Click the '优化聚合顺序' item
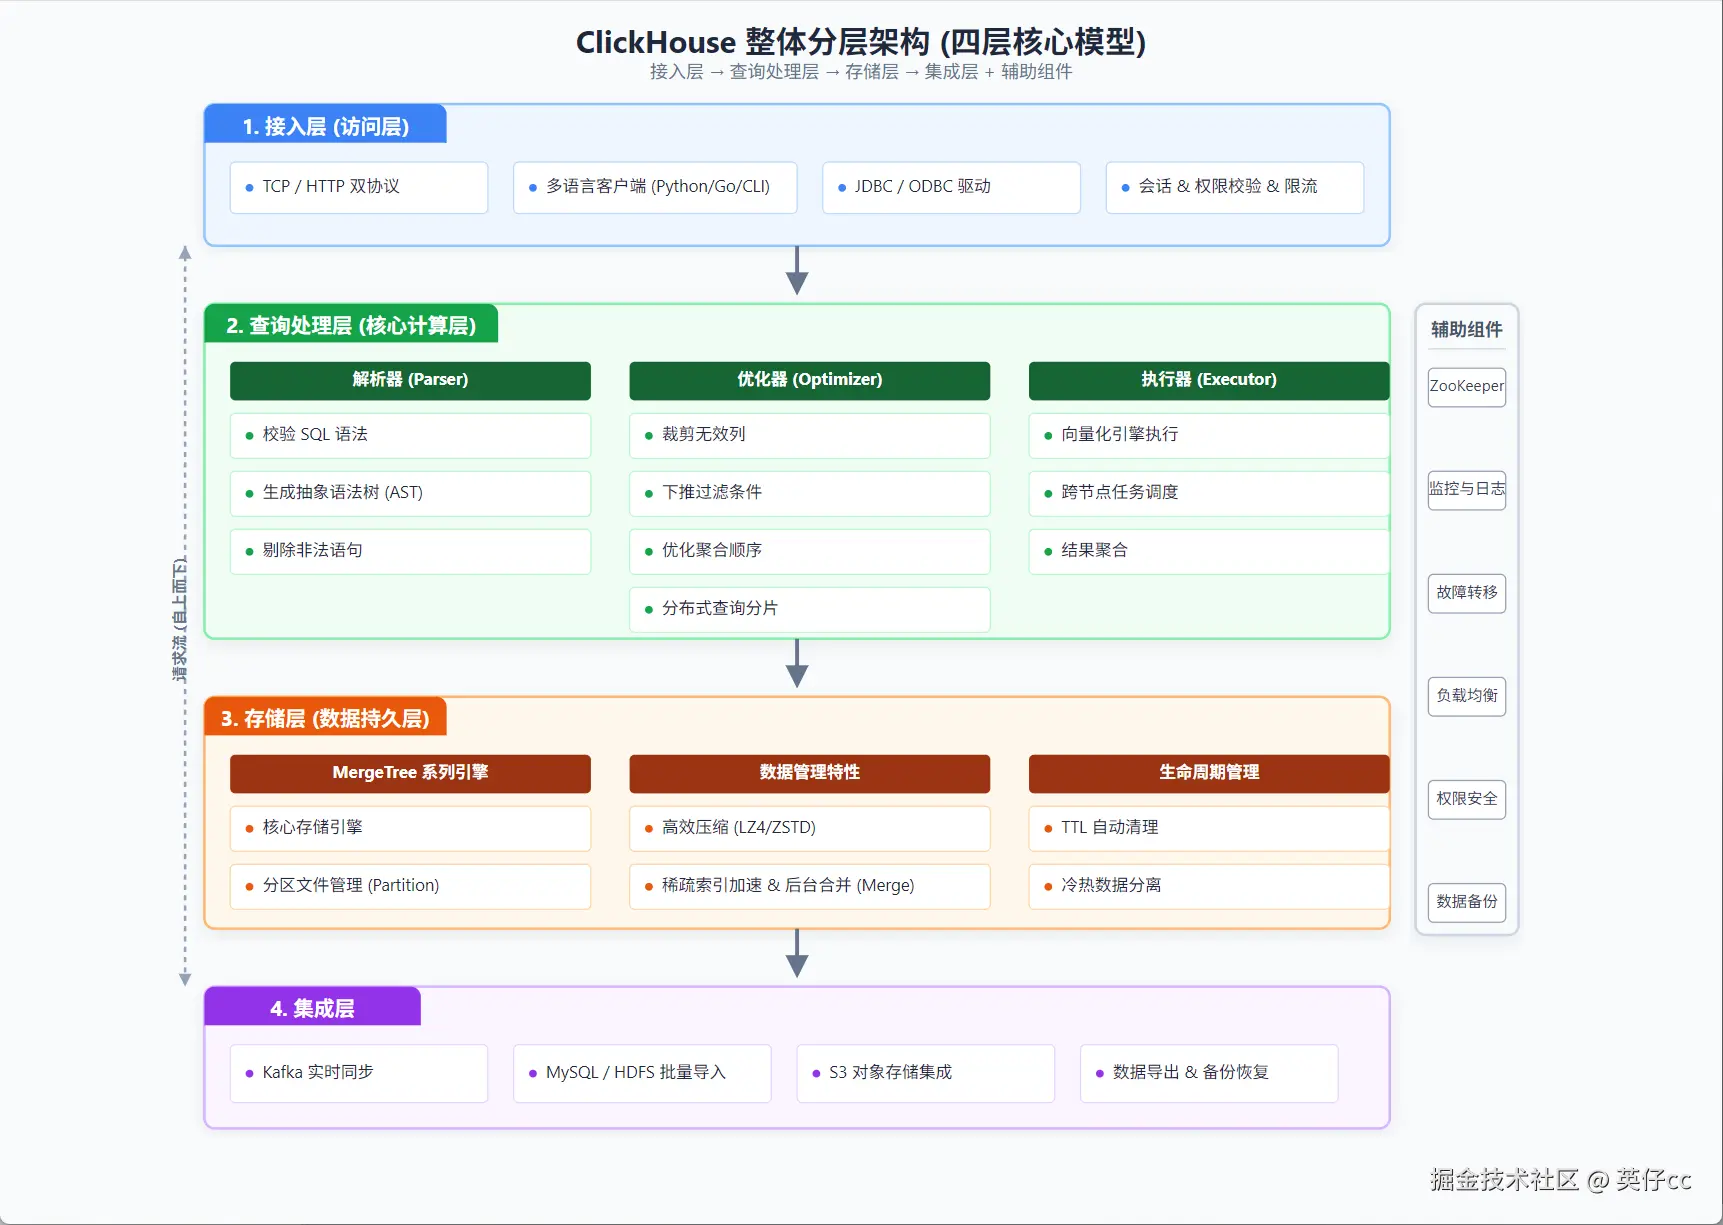This screenshot has height=1225, width=1723. click(810, 551)
